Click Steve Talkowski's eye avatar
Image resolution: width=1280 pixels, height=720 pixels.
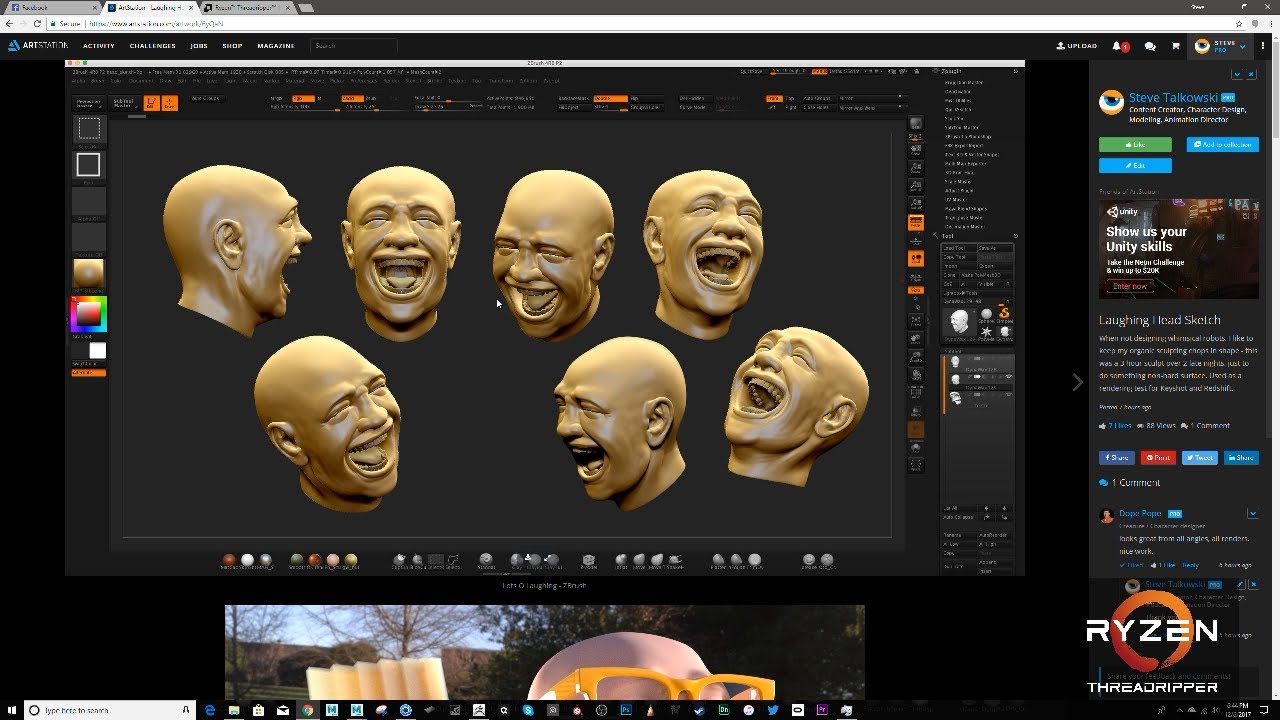1111,102
